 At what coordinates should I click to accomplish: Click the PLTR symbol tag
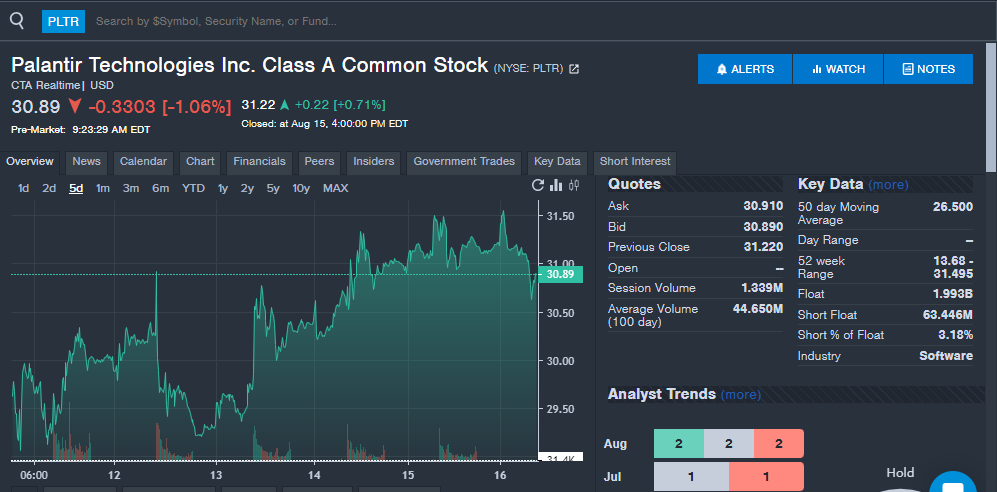[63, 22]
